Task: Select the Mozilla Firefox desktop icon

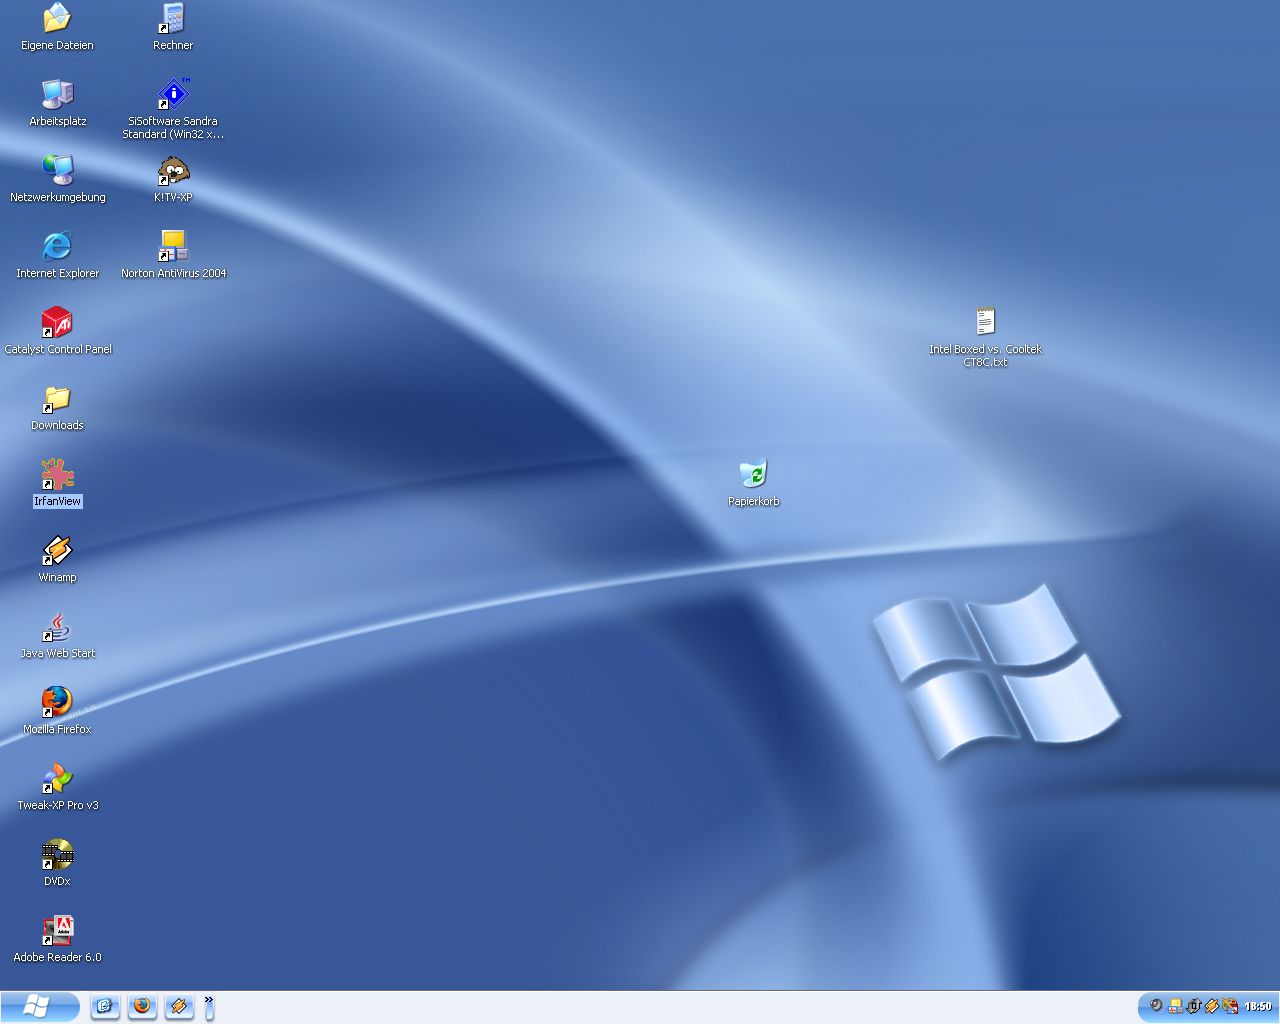Action: click(57, 703)
